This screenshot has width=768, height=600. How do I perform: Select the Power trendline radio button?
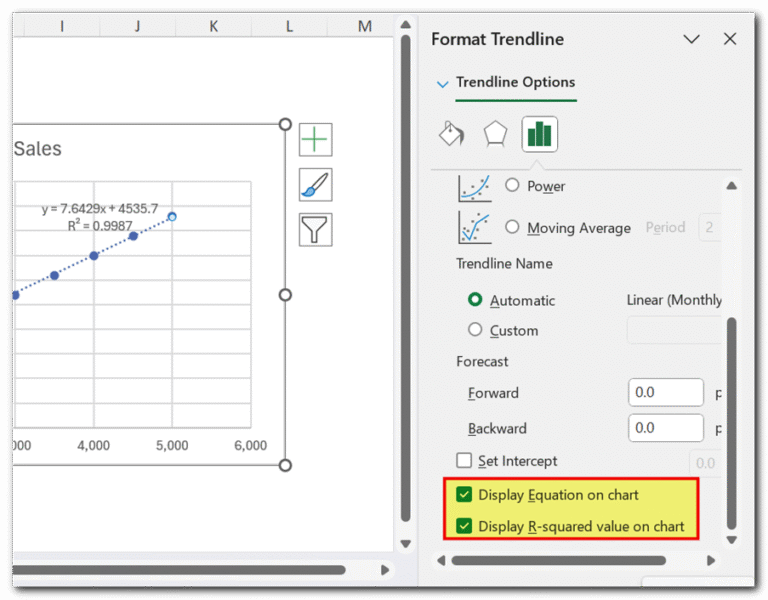(512, 185)
